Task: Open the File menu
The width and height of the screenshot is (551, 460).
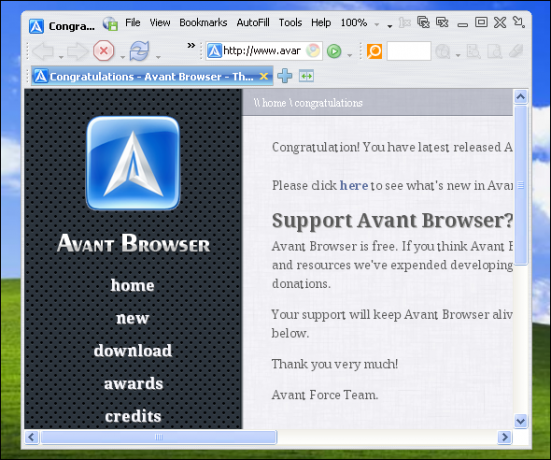Action: pos(133,22)
